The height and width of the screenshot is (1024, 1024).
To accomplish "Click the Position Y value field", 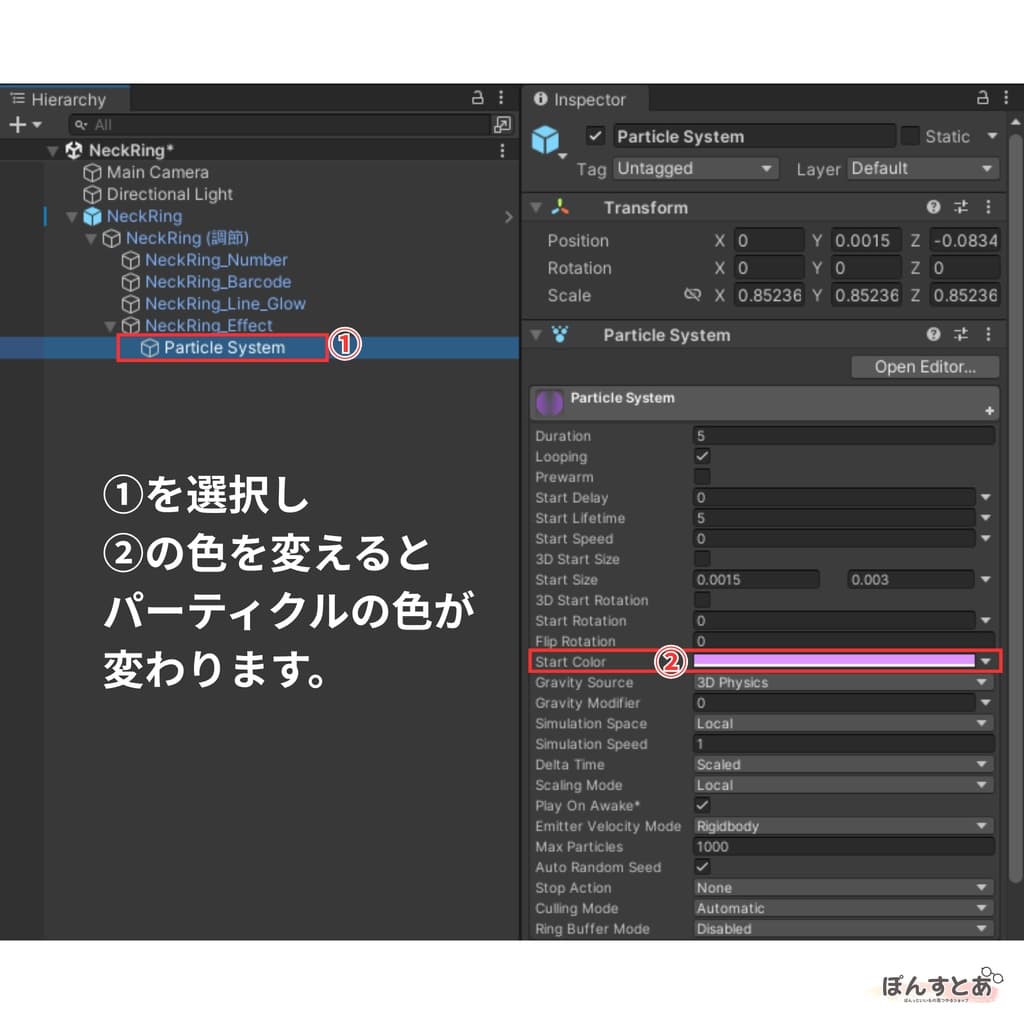I will 866,240.
